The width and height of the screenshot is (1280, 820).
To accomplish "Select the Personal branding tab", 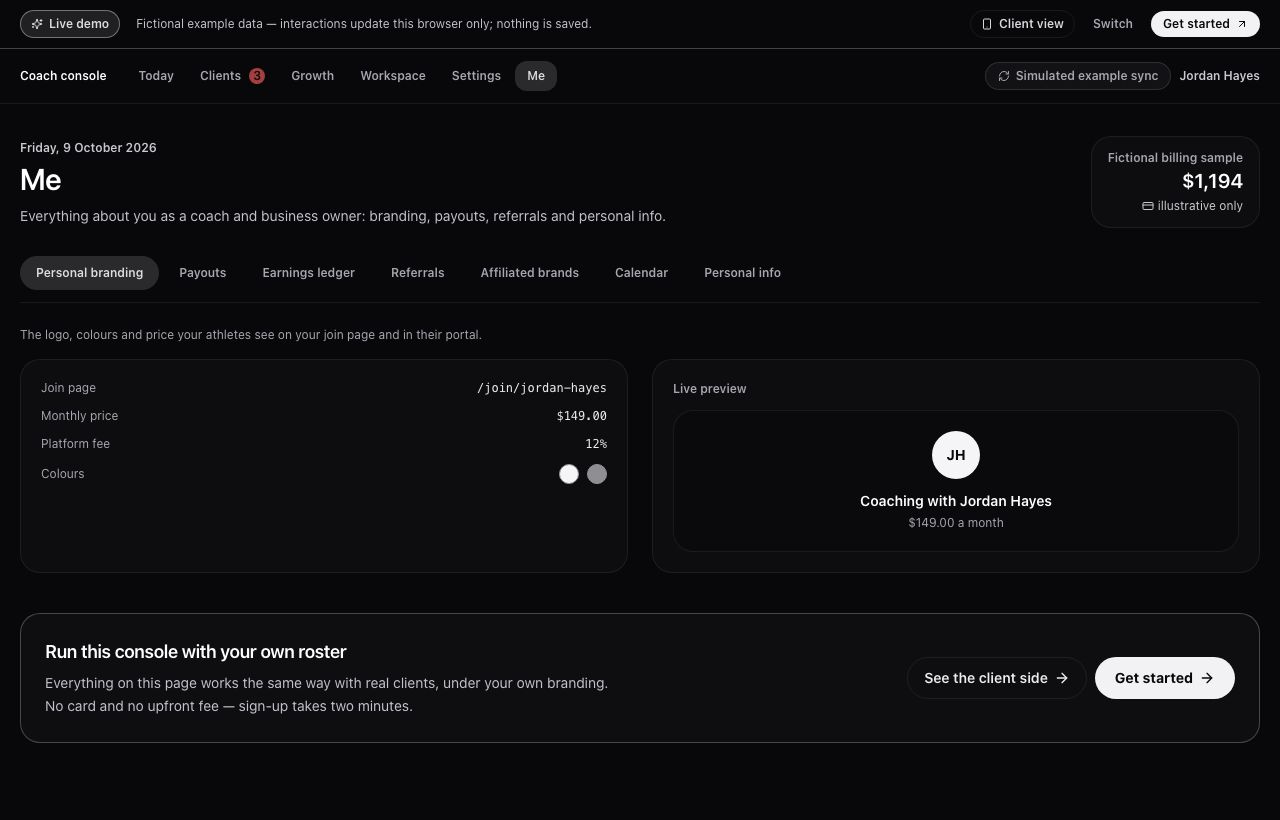I will pos(90,273).
